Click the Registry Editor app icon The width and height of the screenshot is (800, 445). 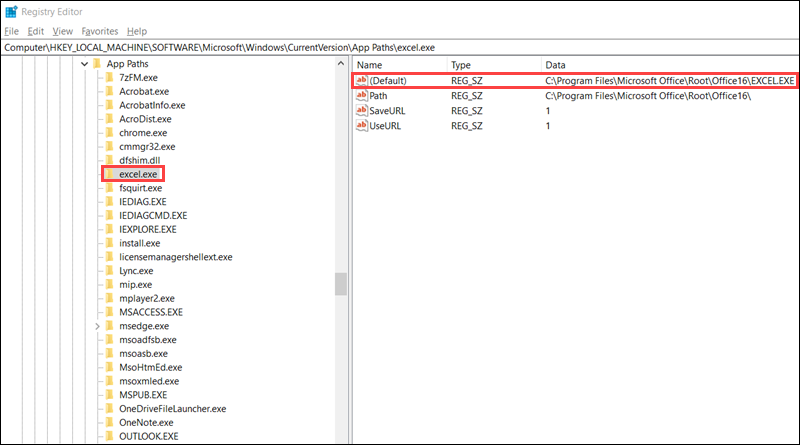[x=12, y=12]
